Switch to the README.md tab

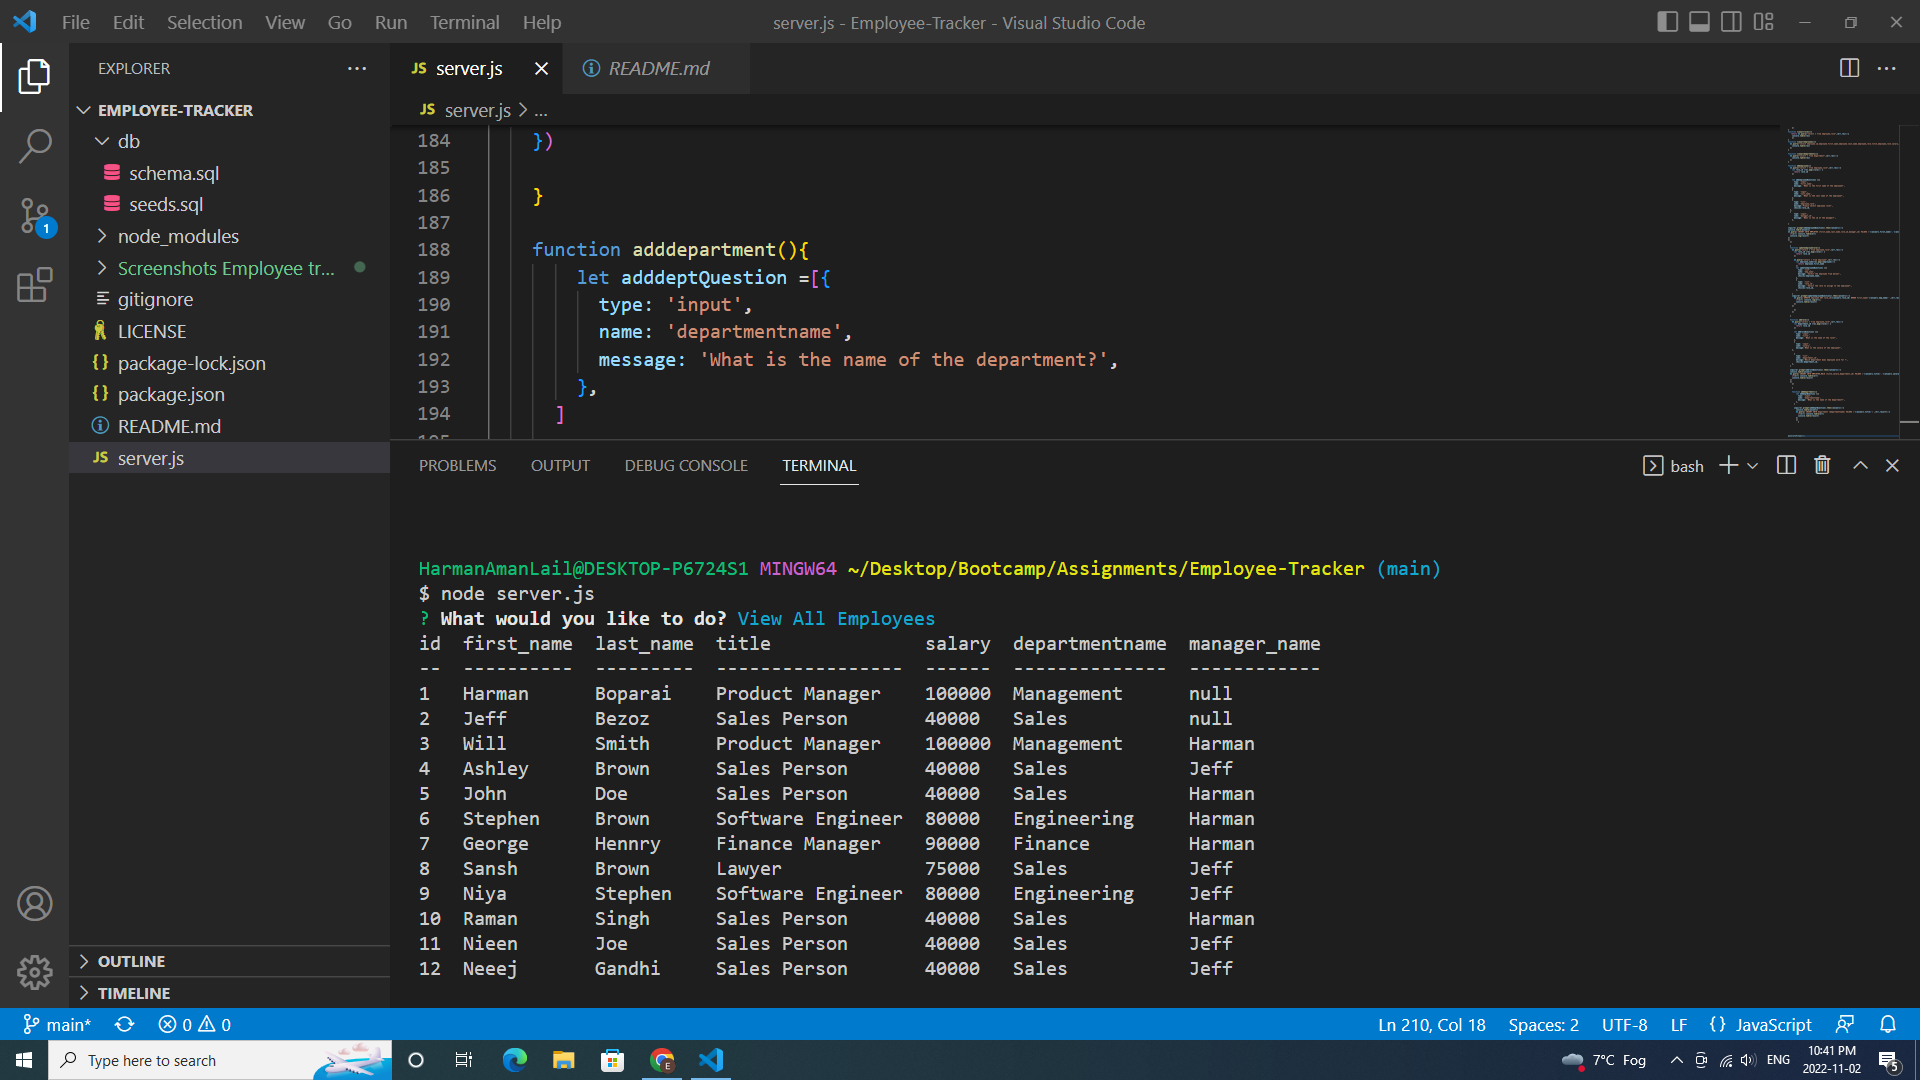tap(657, 68)
